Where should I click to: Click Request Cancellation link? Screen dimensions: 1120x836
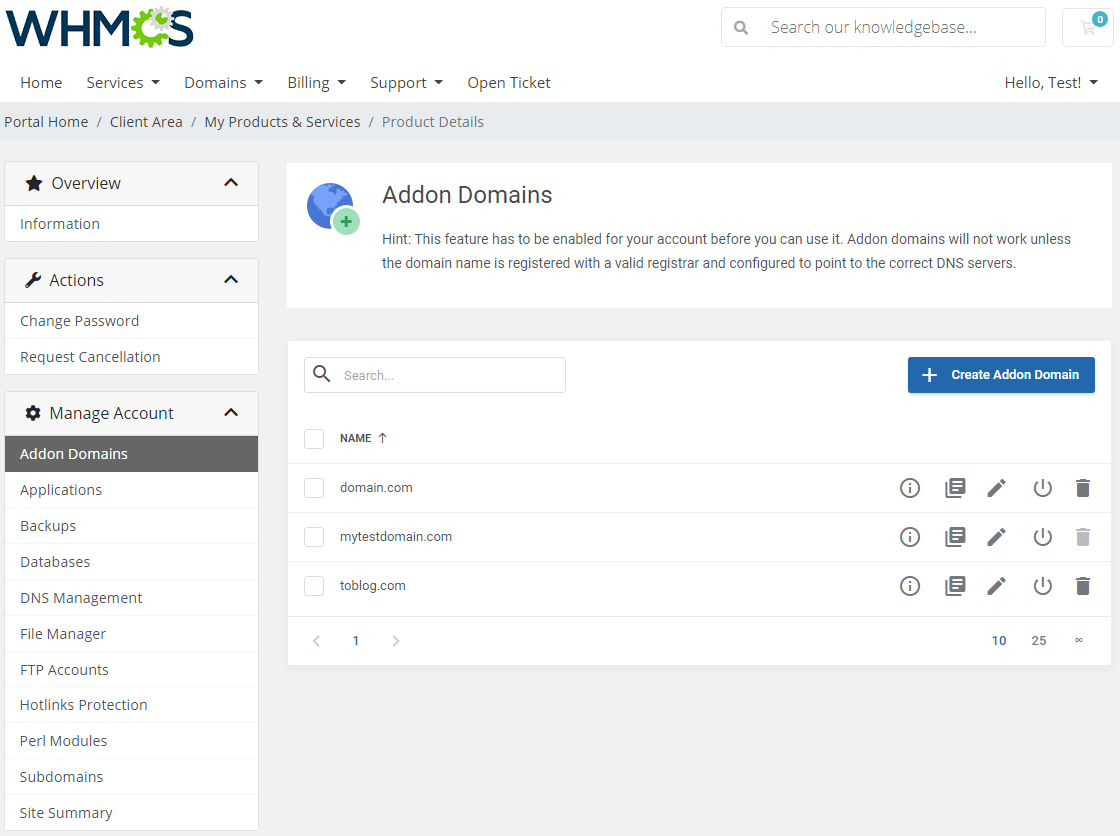[131, 357]
